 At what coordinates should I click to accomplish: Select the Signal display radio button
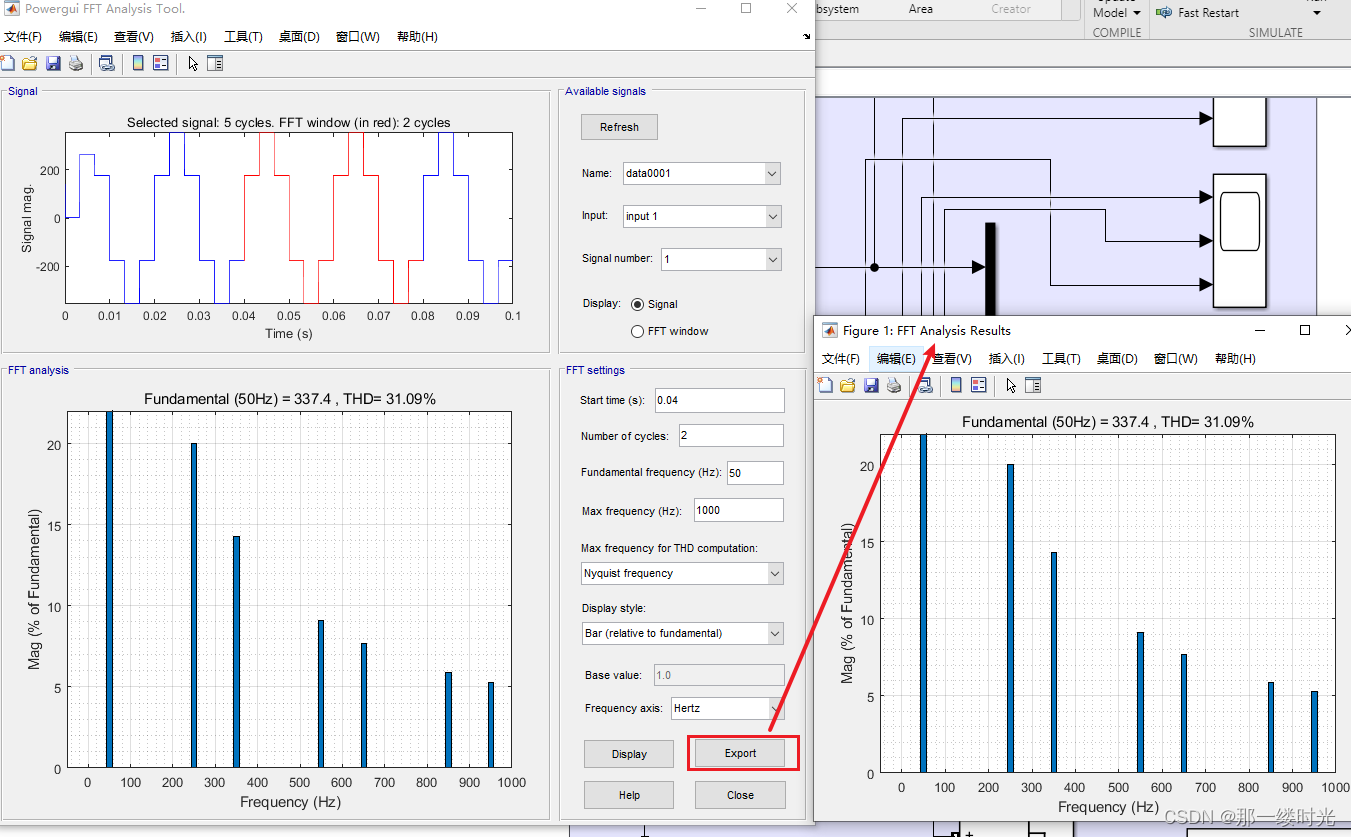(x=637, y=304)
